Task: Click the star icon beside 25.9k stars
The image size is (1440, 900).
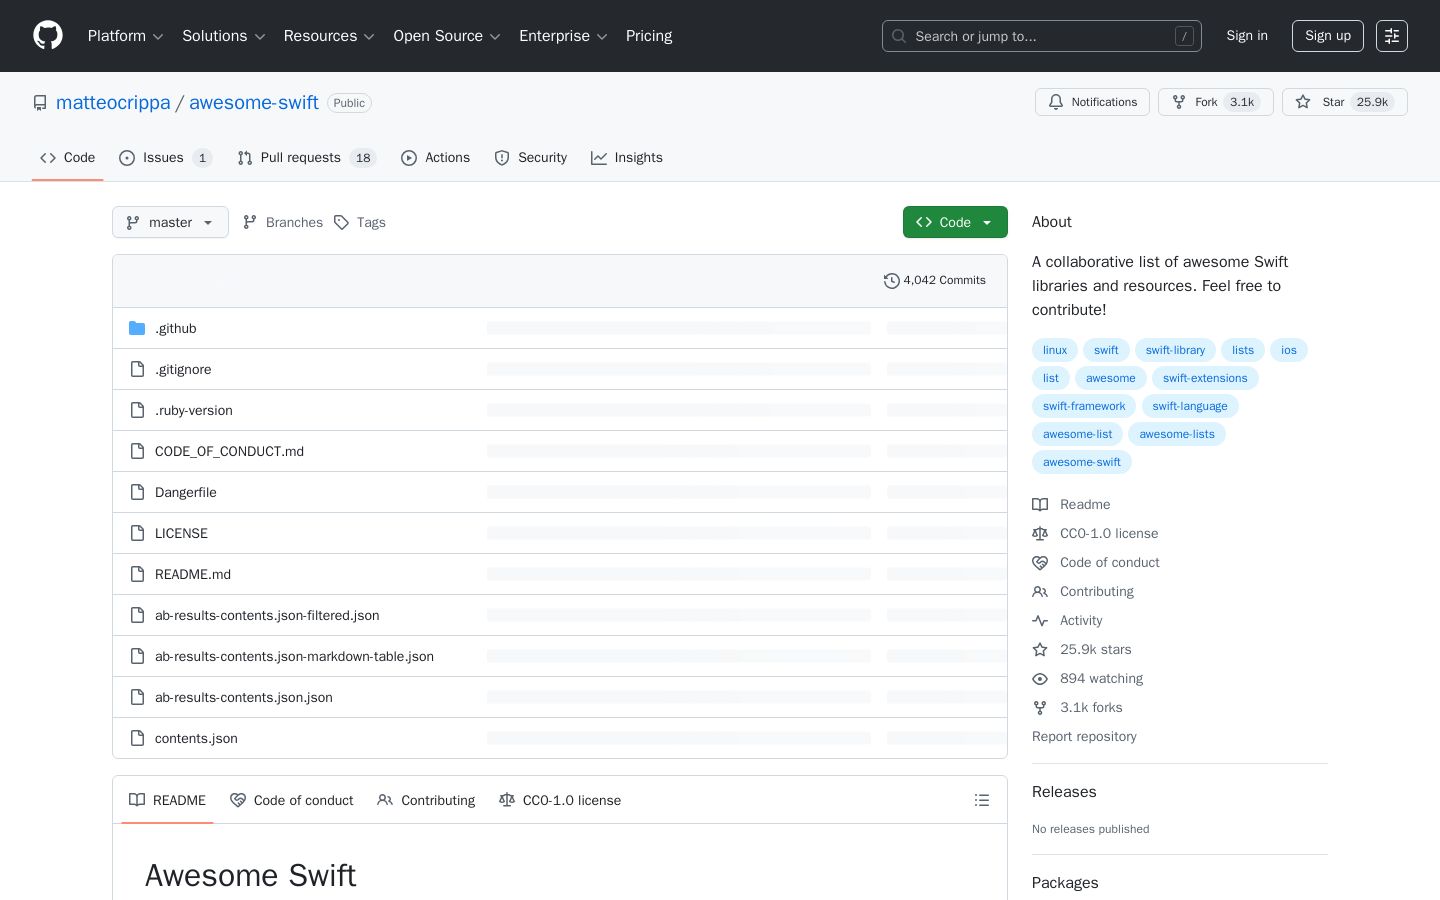Action: (x=1040, y=650)
